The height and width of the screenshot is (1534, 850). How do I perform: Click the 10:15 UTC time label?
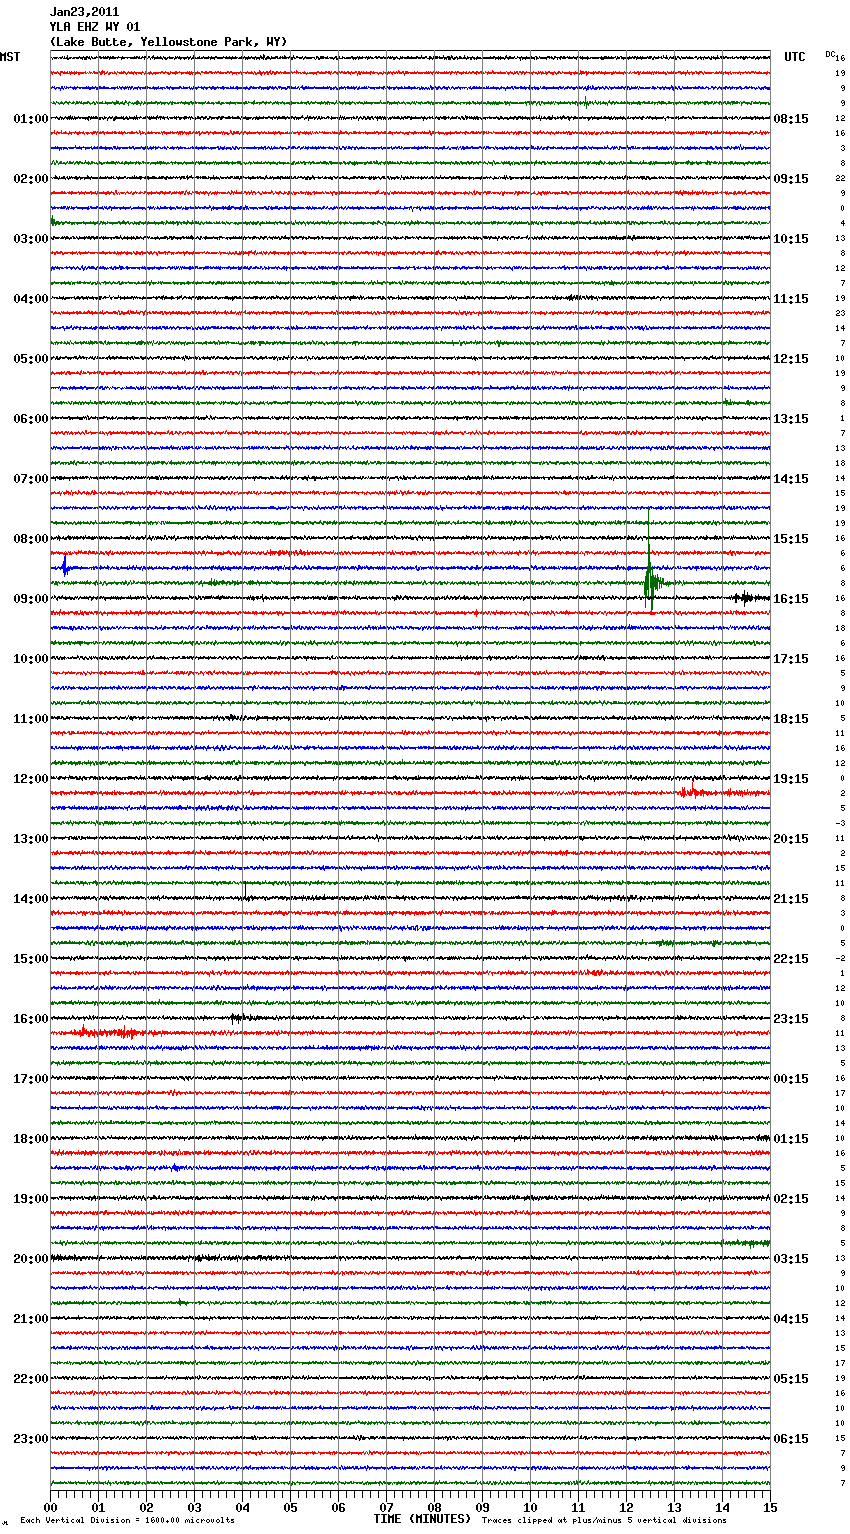[x=791, y=239]
